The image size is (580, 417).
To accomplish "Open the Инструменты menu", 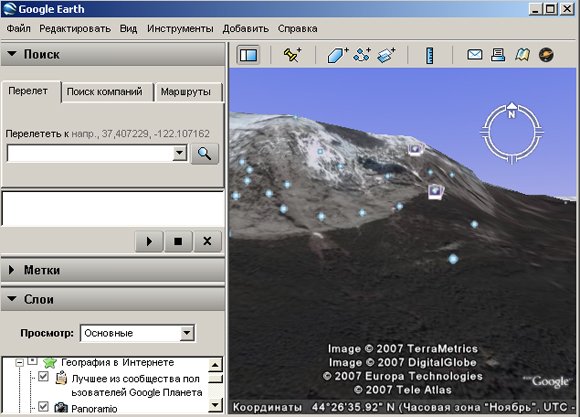I will 180,28.
